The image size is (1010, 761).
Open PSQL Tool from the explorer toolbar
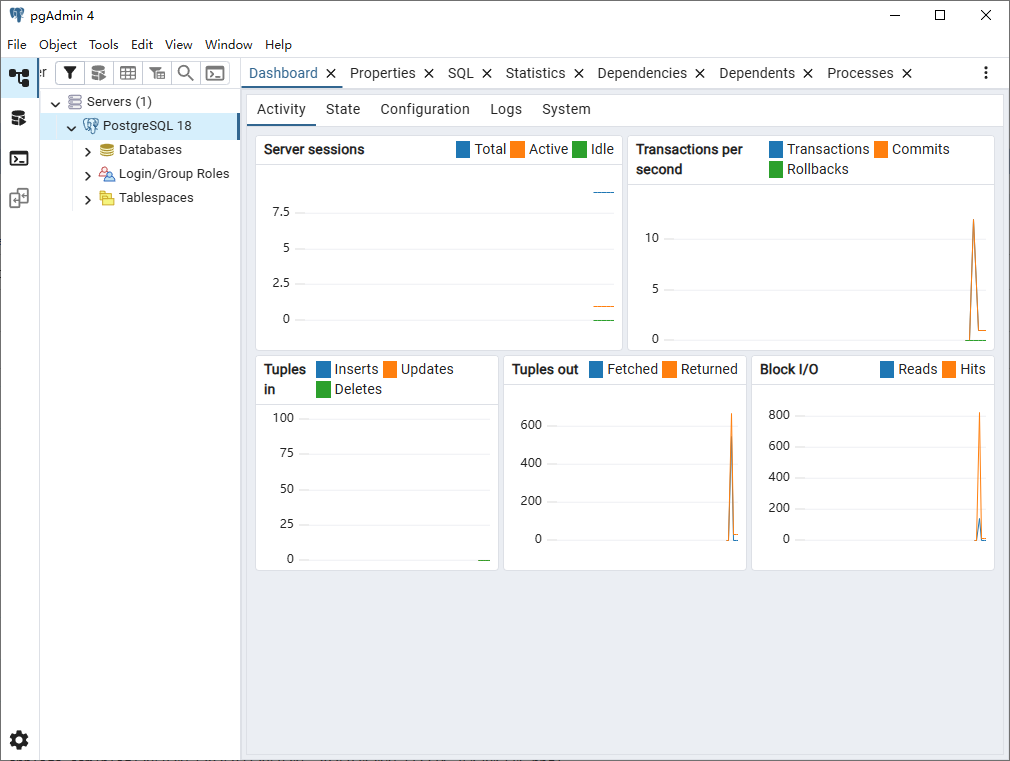pos(214,73)
